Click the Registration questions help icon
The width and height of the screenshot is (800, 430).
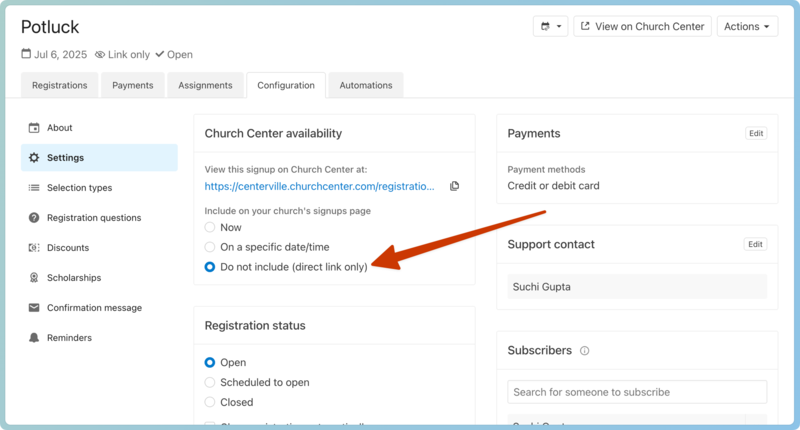point(34,218)
